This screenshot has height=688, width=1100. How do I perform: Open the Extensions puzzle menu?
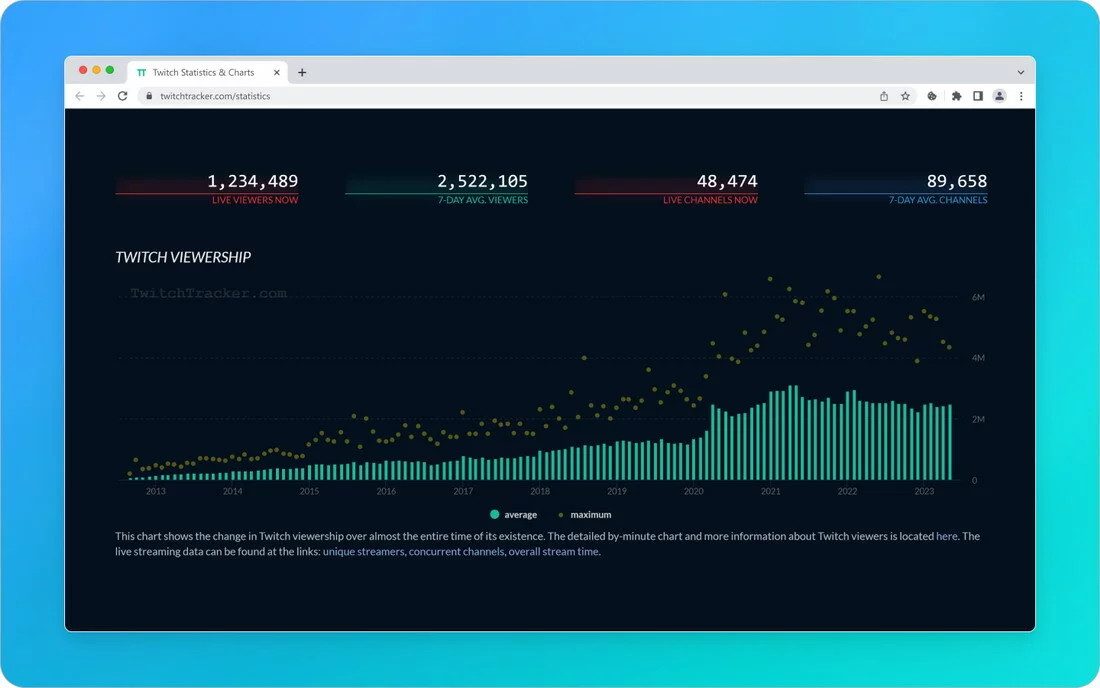tap(956, 96)
